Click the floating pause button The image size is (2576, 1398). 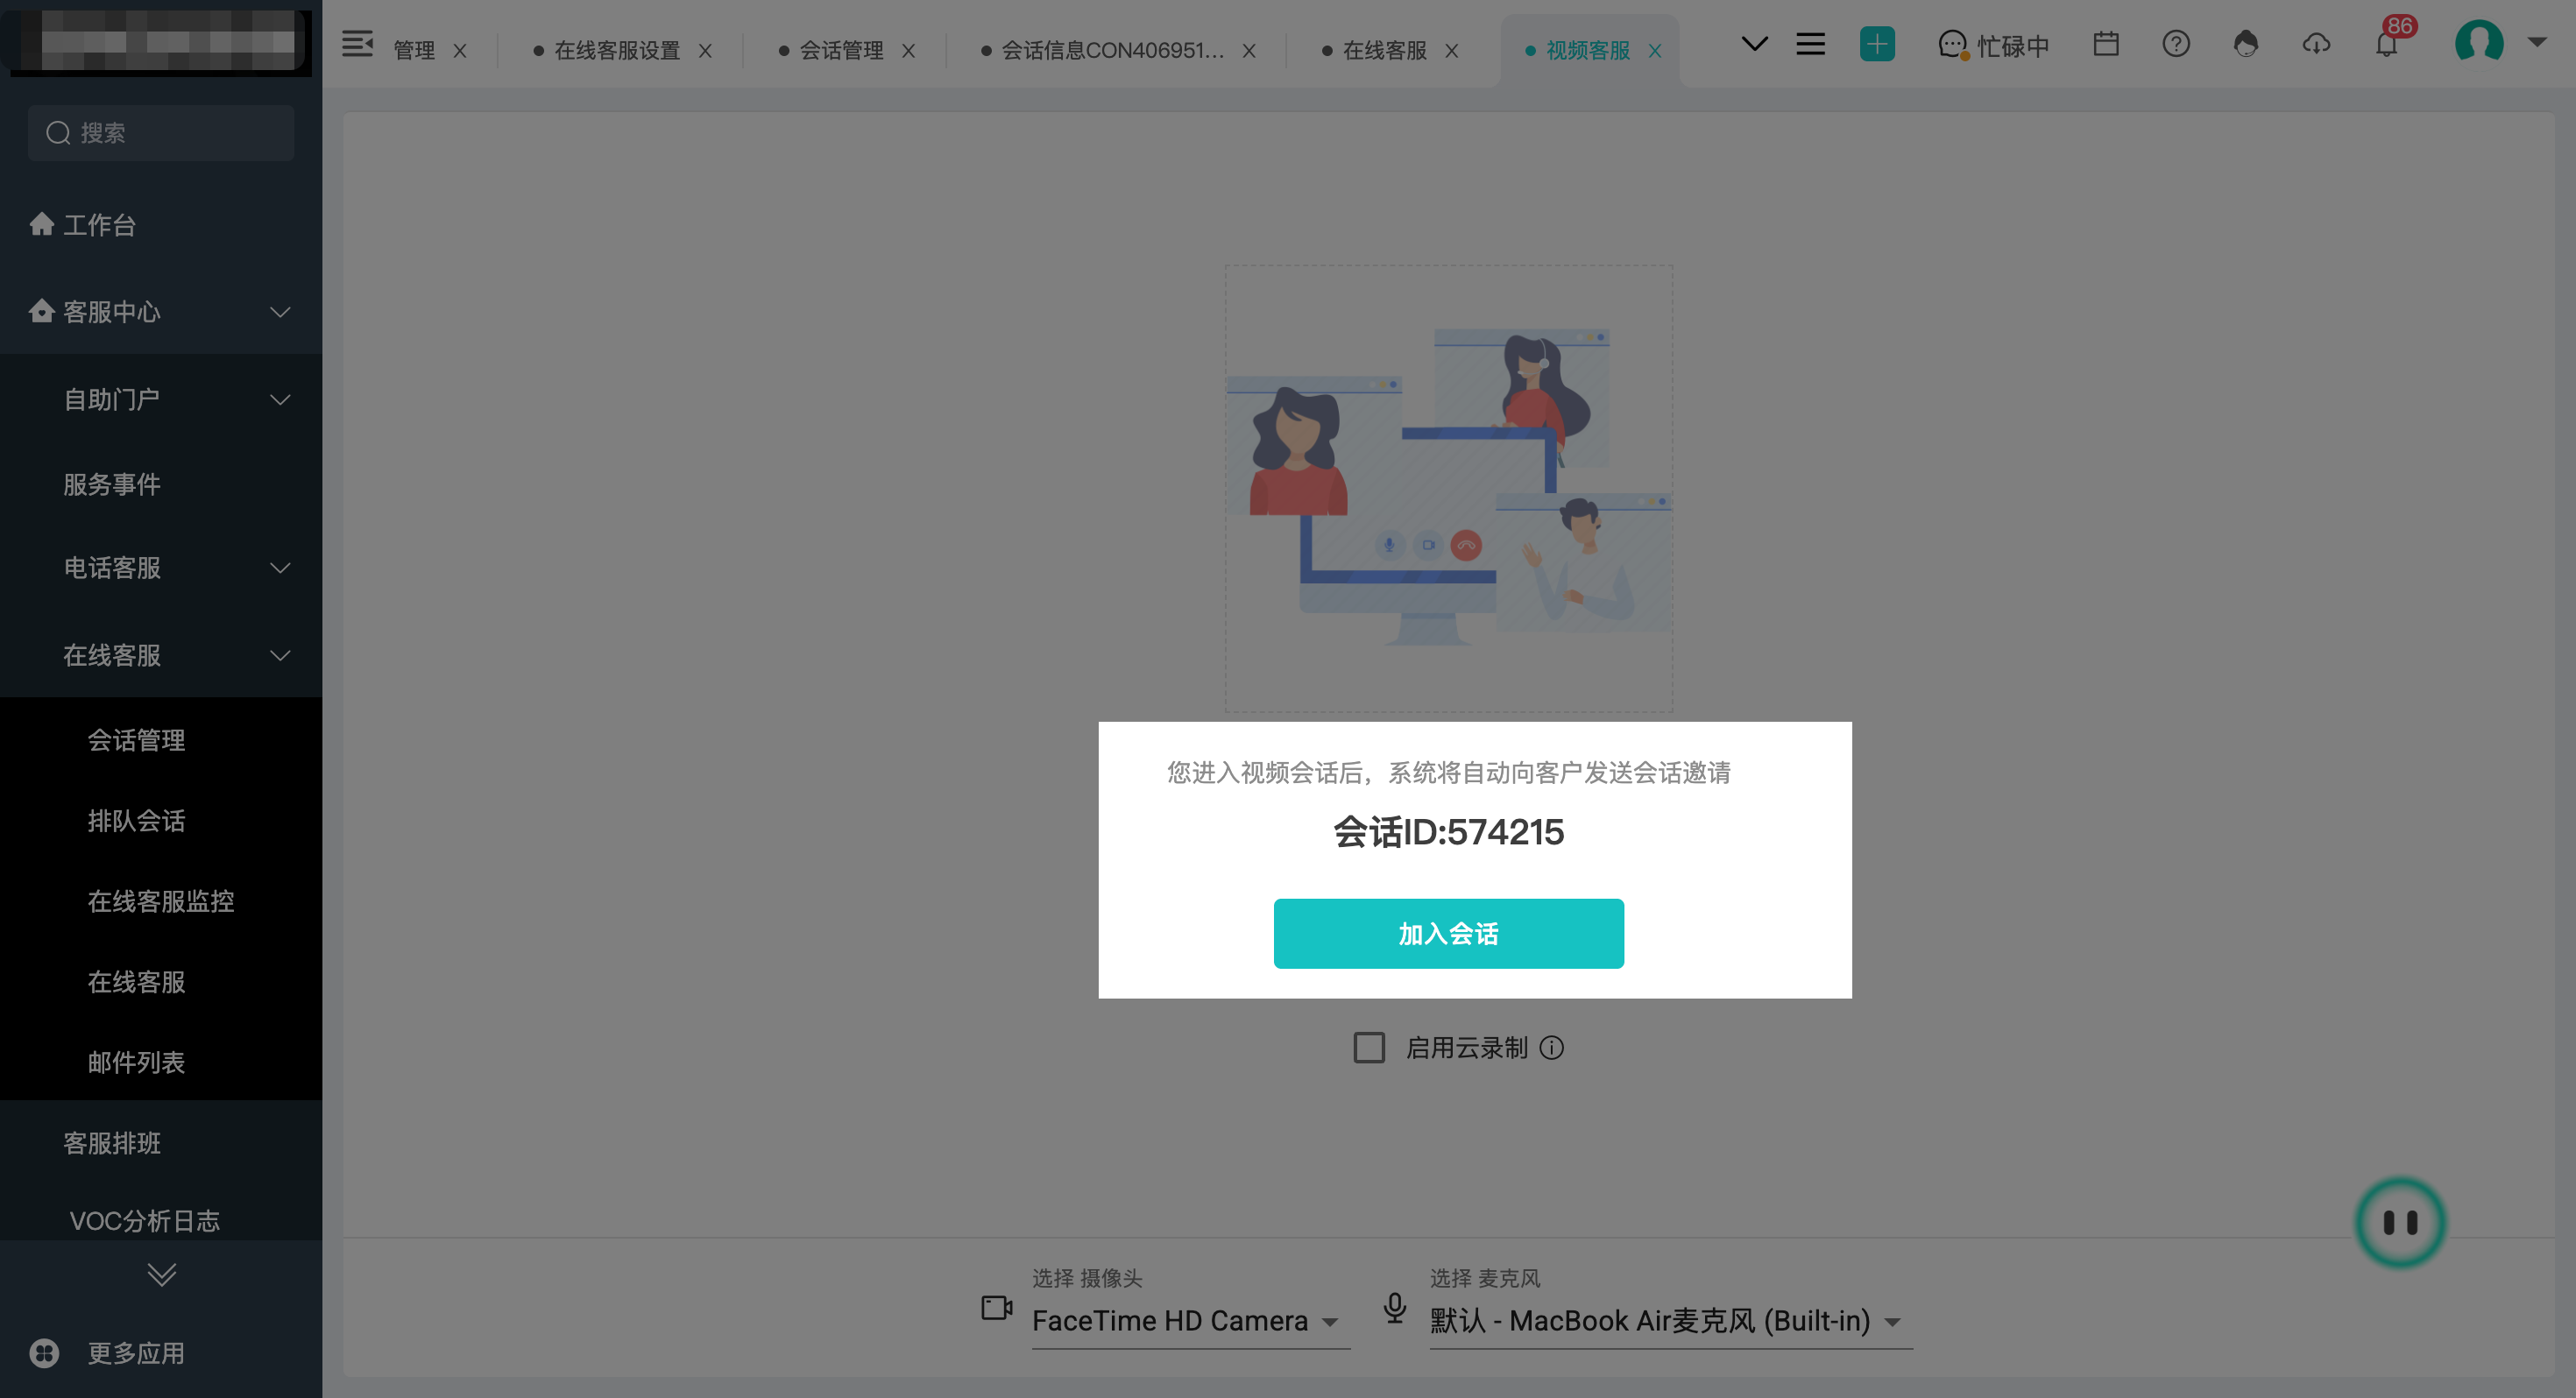tap(2400, 1222)
